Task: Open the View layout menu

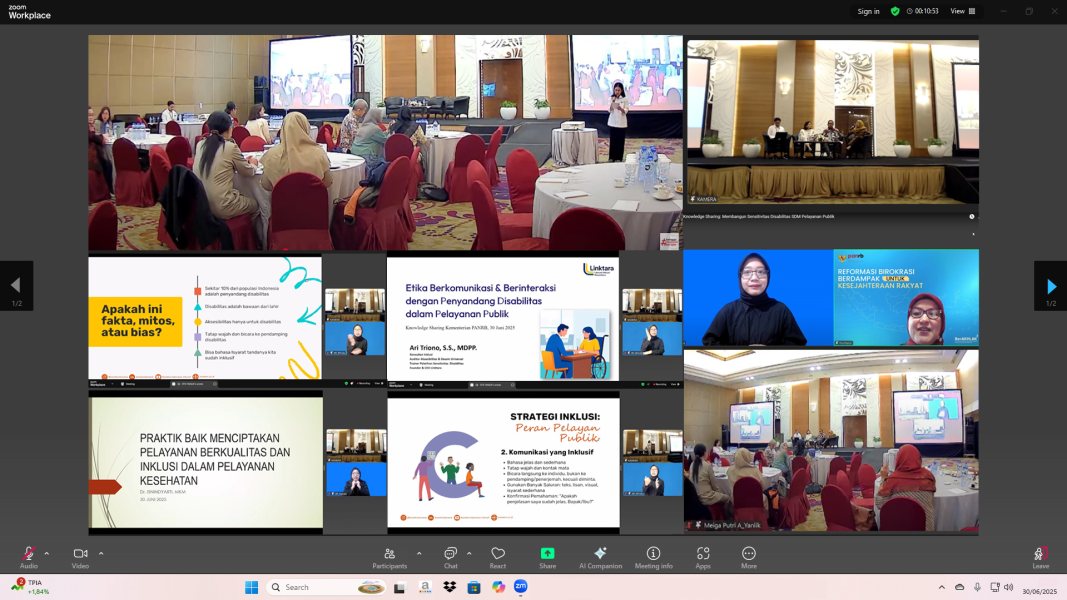Action: pos(963,11)
